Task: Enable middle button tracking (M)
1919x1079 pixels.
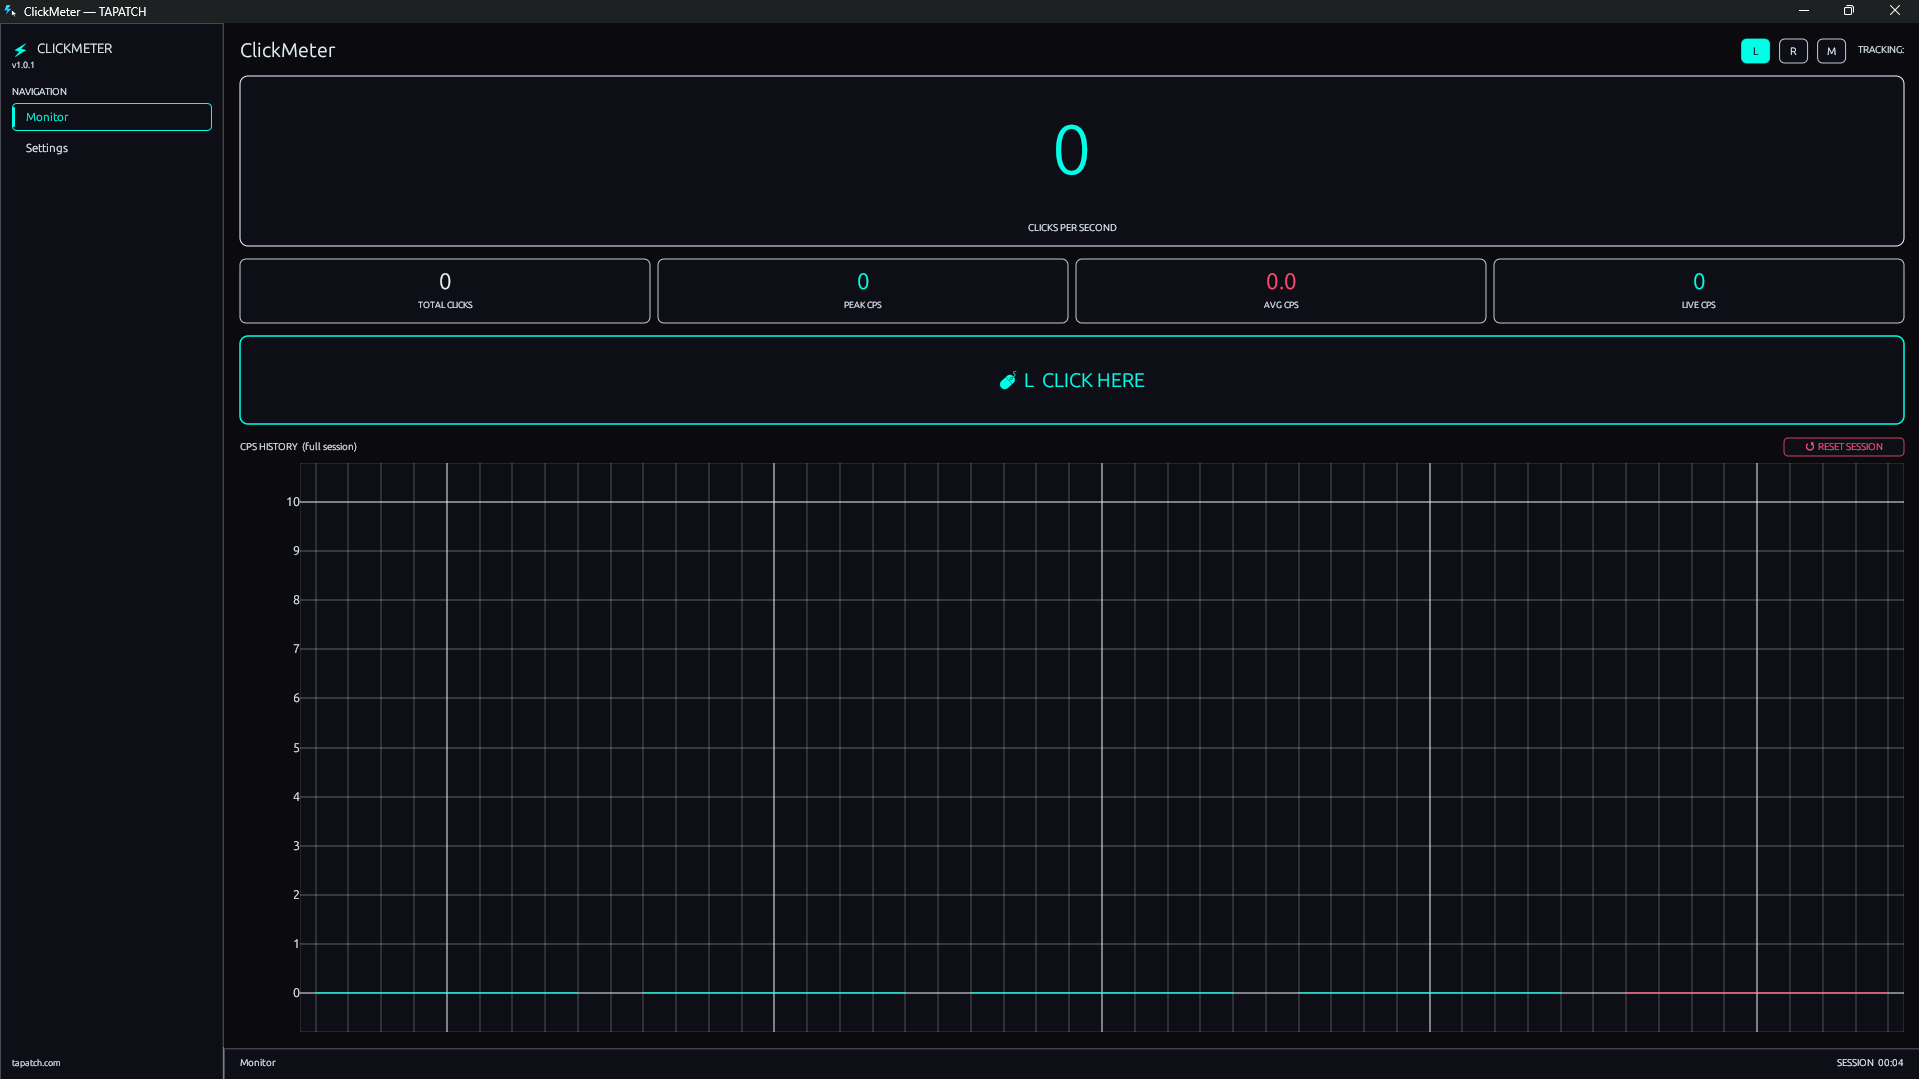Action: [1831, 51]
